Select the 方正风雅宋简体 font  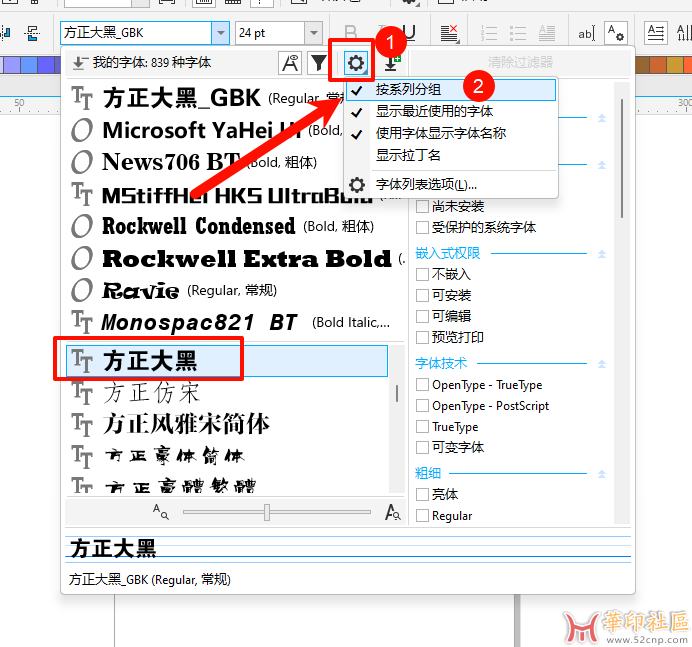[227, 424]
